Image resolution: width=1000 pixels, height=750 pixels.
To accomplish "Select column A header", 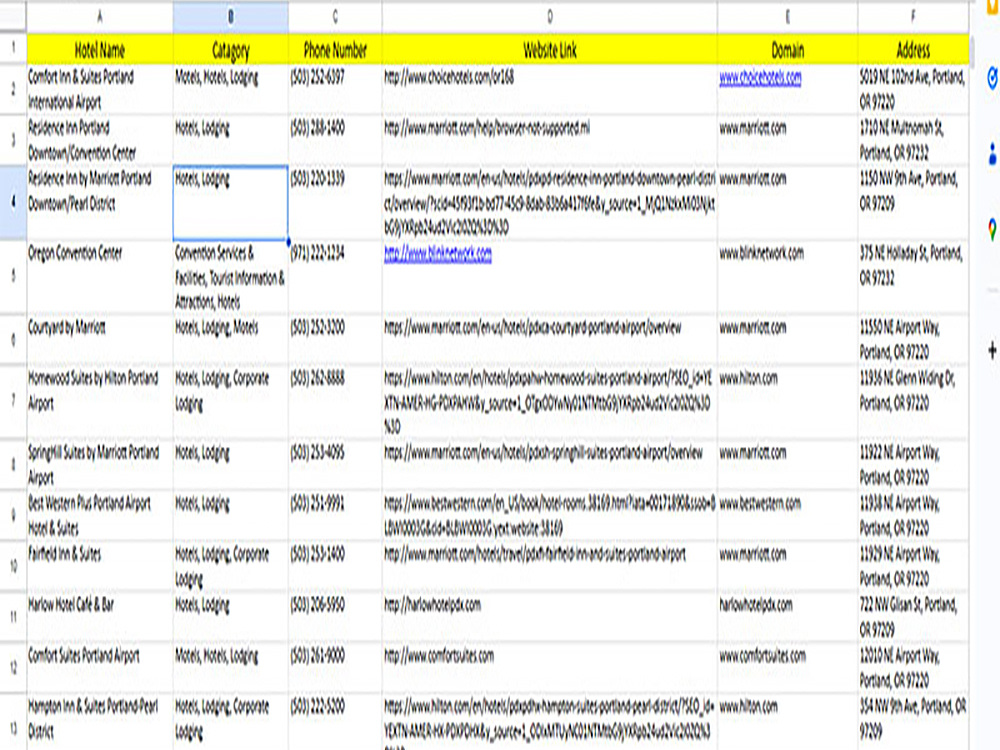I will [x=99, y=17].
